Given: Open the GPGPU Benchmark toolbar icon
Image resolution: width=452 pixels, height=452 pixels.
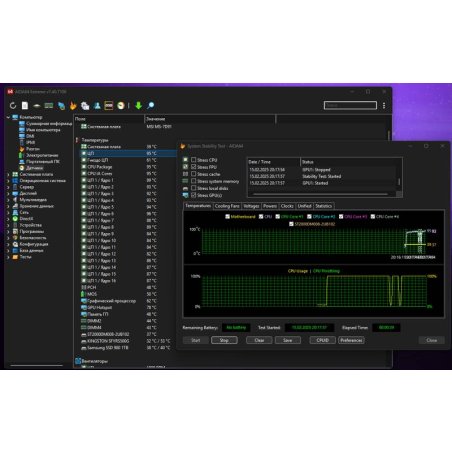Looking at the screenshot, I should [x=61, y=106].
